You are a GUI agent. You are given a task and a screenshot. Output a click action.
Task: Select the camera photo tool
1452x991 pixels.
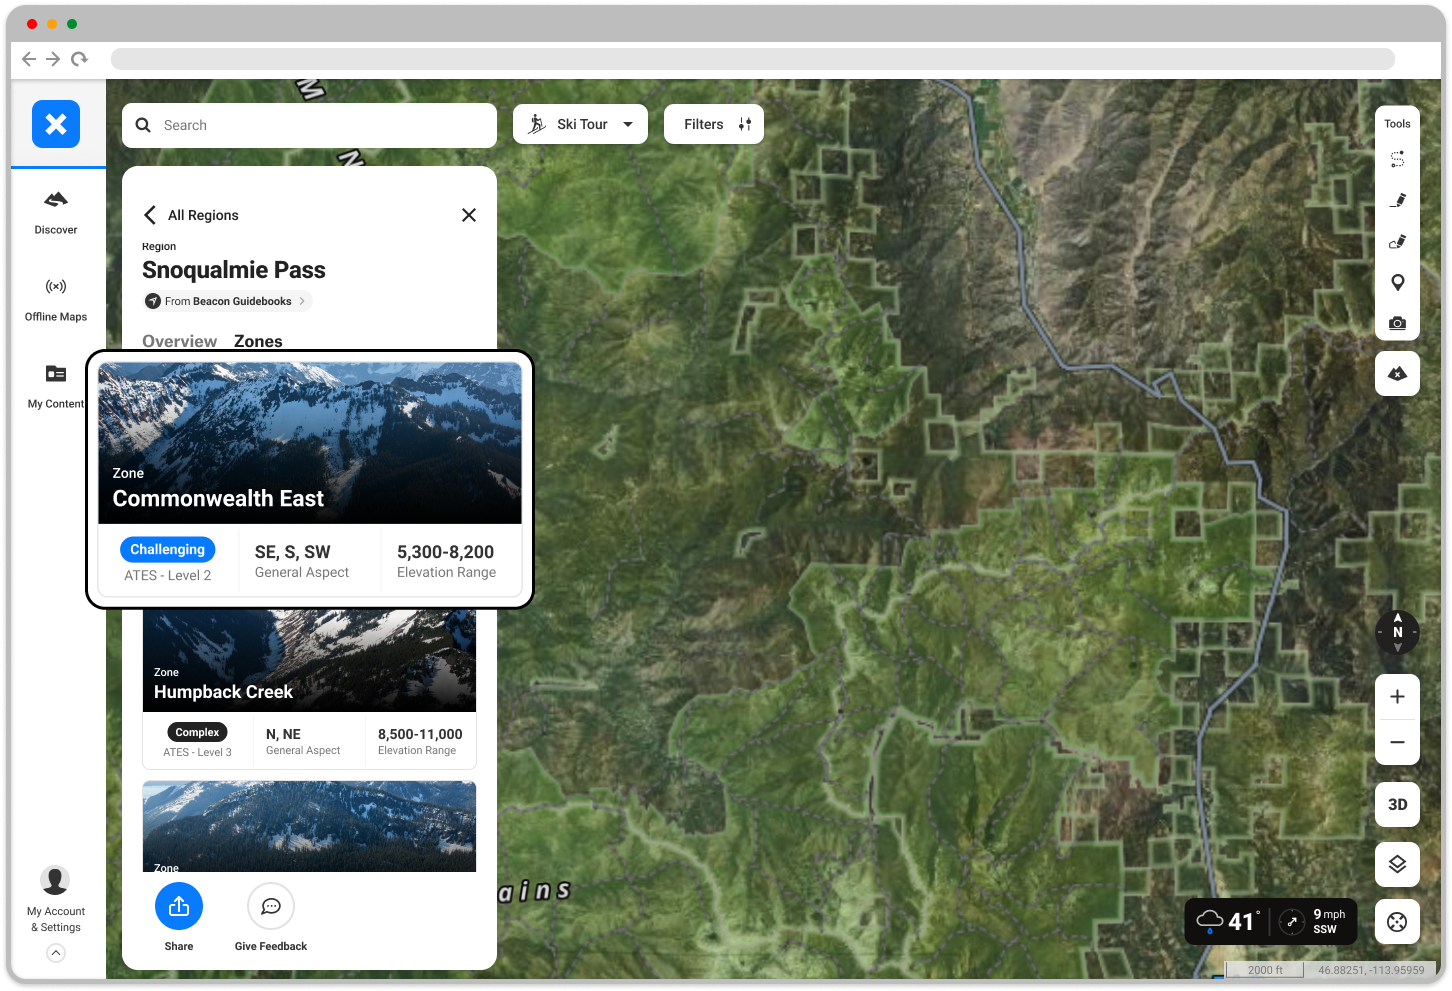[1398, 323]
